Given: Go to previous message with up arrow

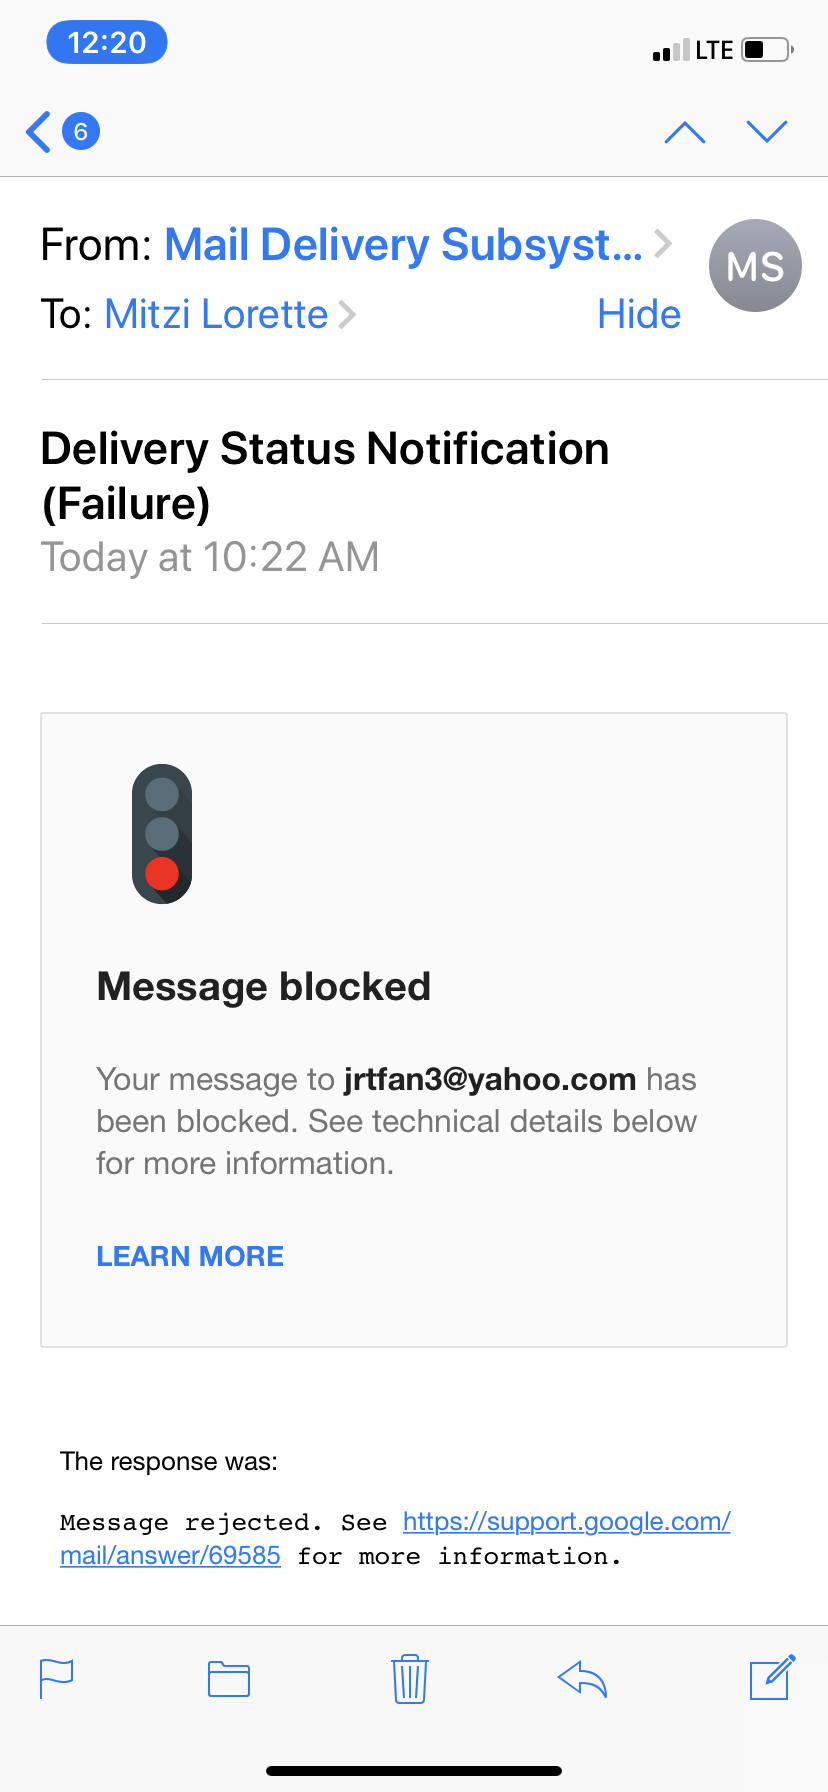Looking at the screenshot, I should 685,132.
